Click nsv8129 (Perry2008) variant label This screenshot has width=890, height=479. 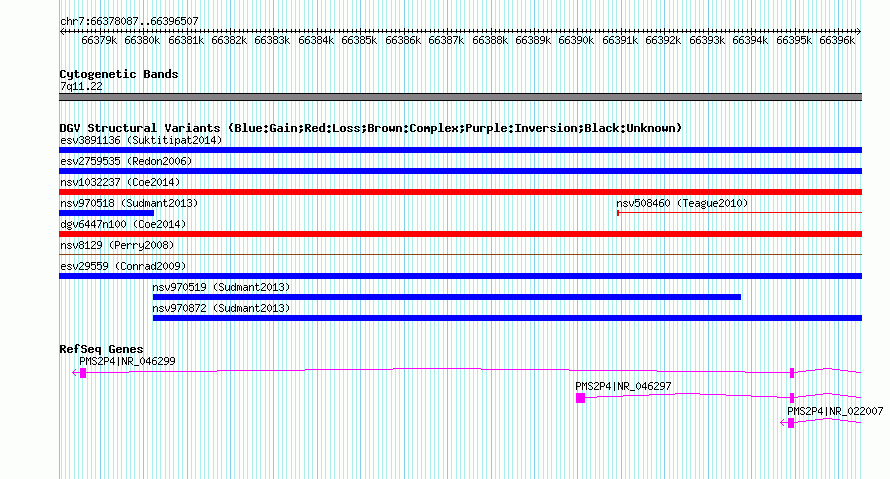(x=117, y=245)
